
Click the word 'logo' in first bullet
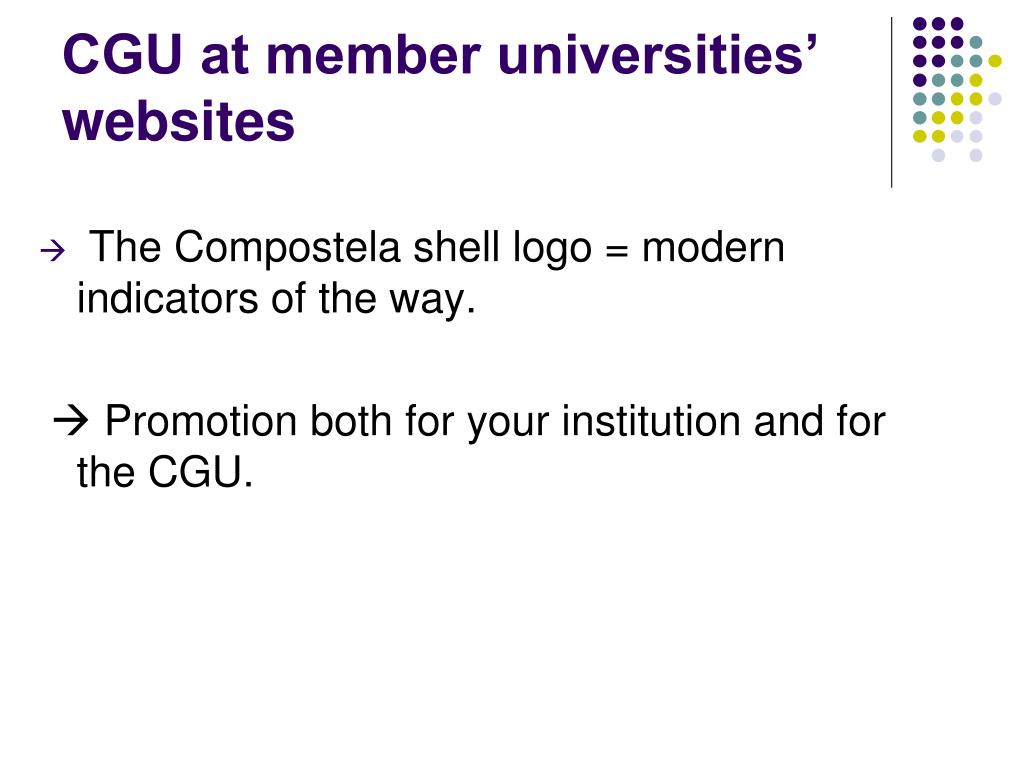coord(552,249)
